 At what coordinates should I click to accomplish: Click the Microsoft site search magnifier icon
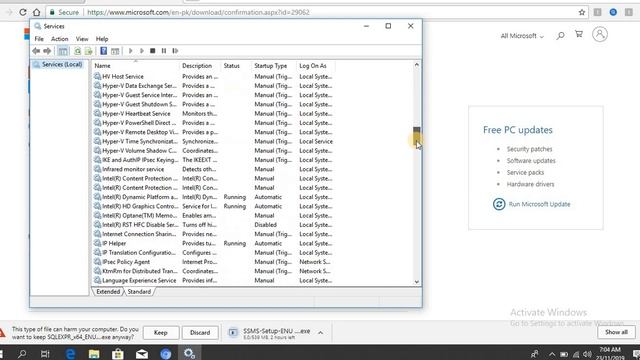561,36
